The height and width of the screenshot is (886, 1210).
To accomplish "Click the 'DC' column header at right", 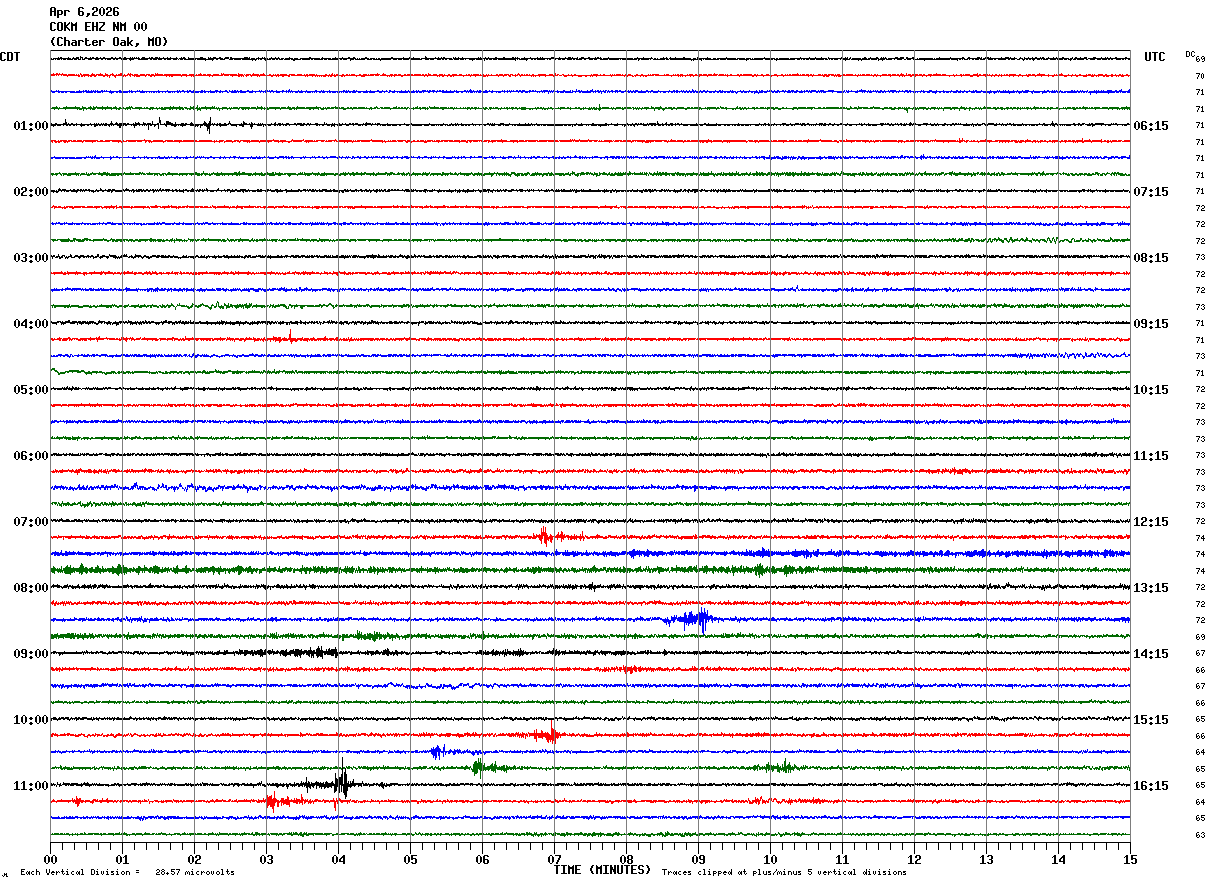I will coord(1190,54).
